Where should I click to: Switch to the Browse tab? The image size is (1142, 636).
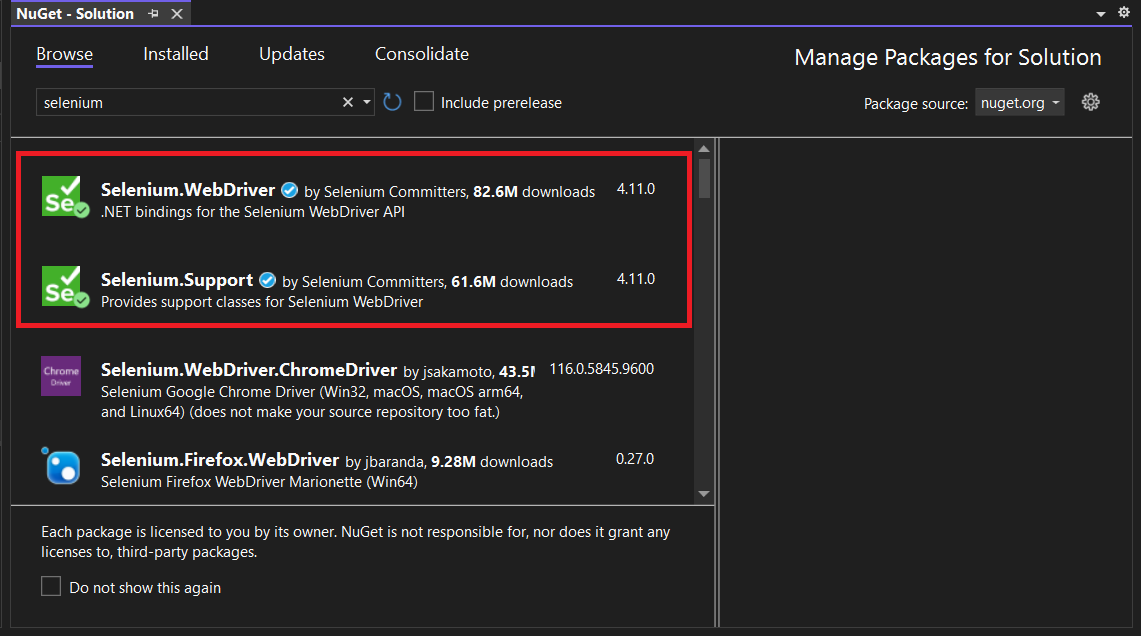point(65,54)
